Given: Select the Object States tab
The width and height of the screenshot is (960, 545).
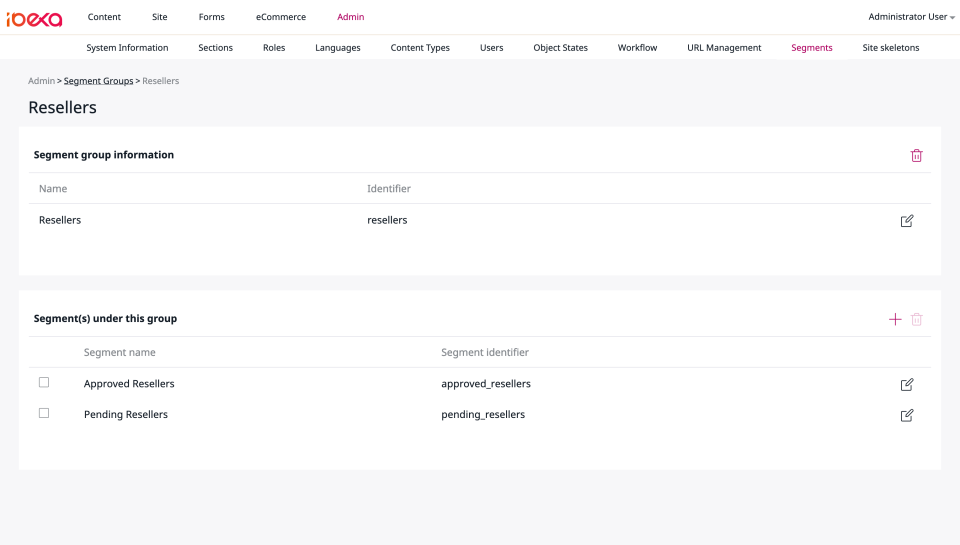Looking at the screenshot, I should [560, 48].
